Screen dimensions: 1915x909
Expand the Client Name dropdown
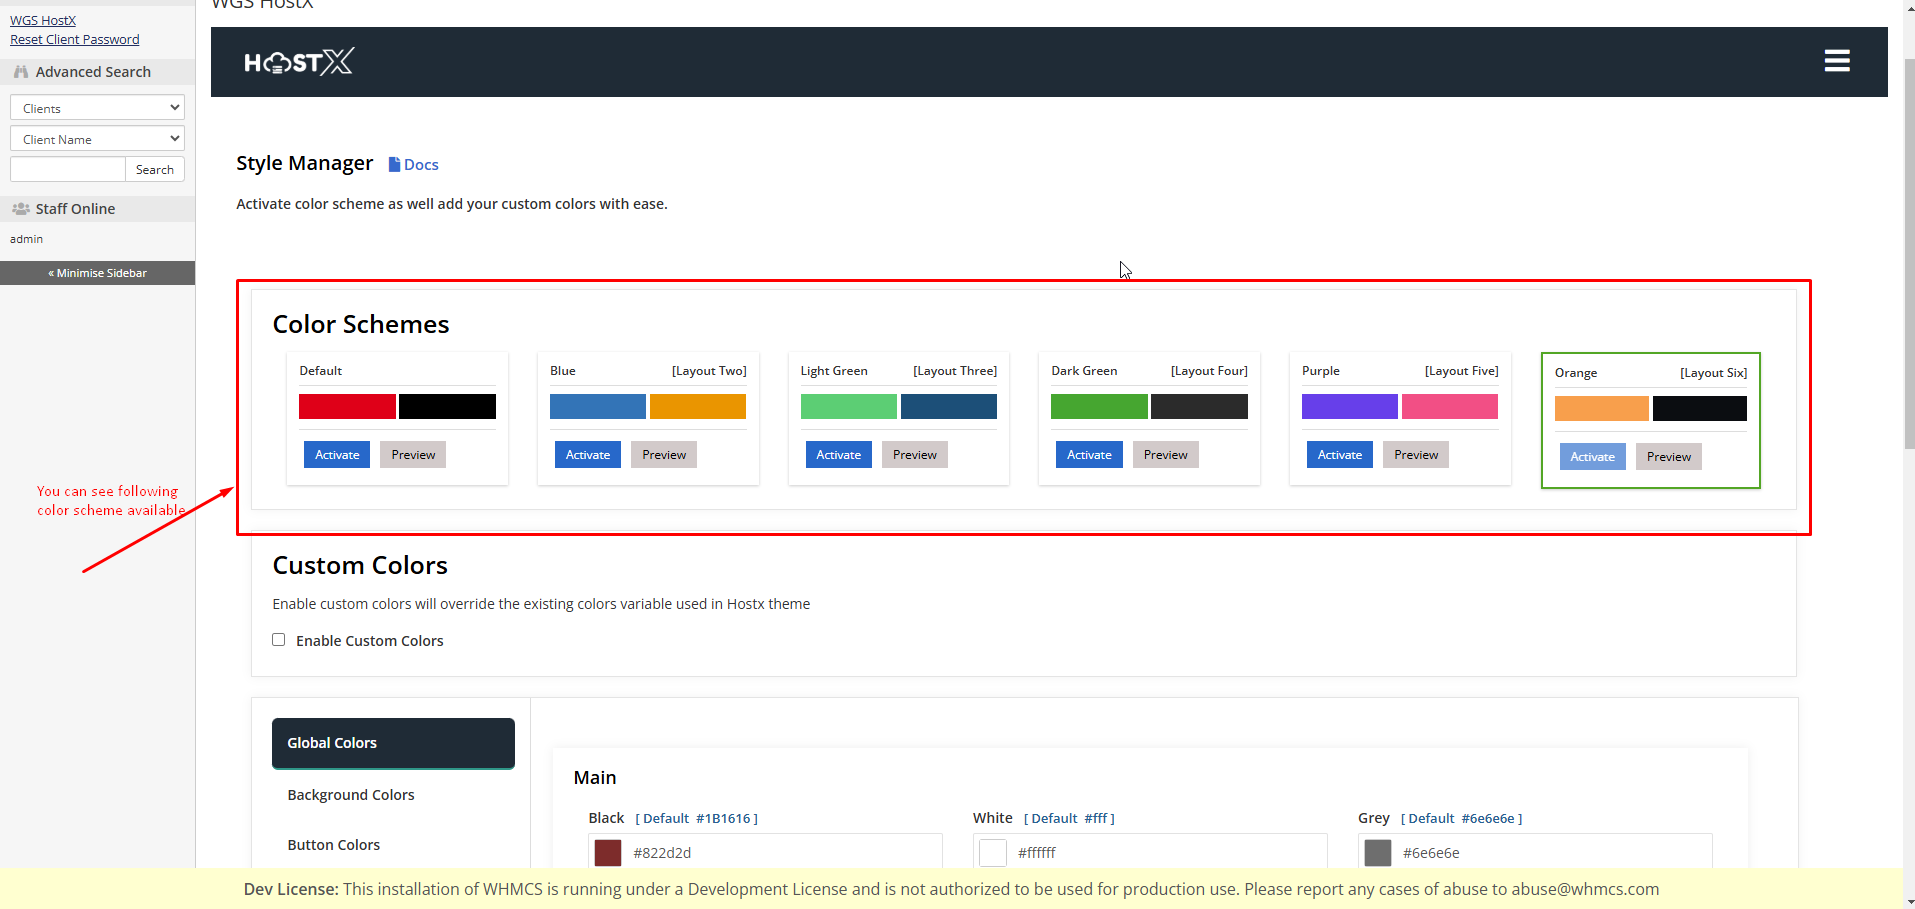pyautogui.click(x=97, y=139)
